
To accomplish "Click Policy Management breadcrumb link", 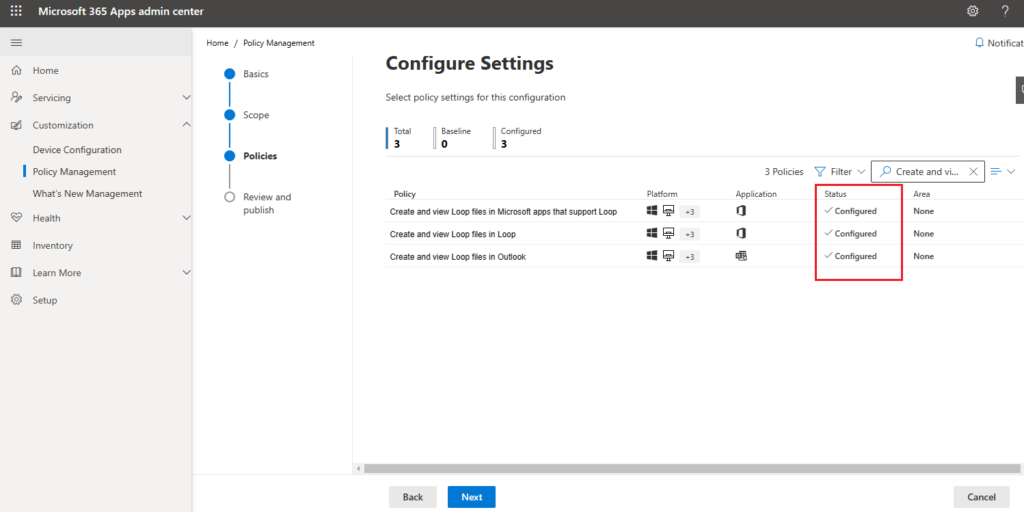I will [279, 43].
